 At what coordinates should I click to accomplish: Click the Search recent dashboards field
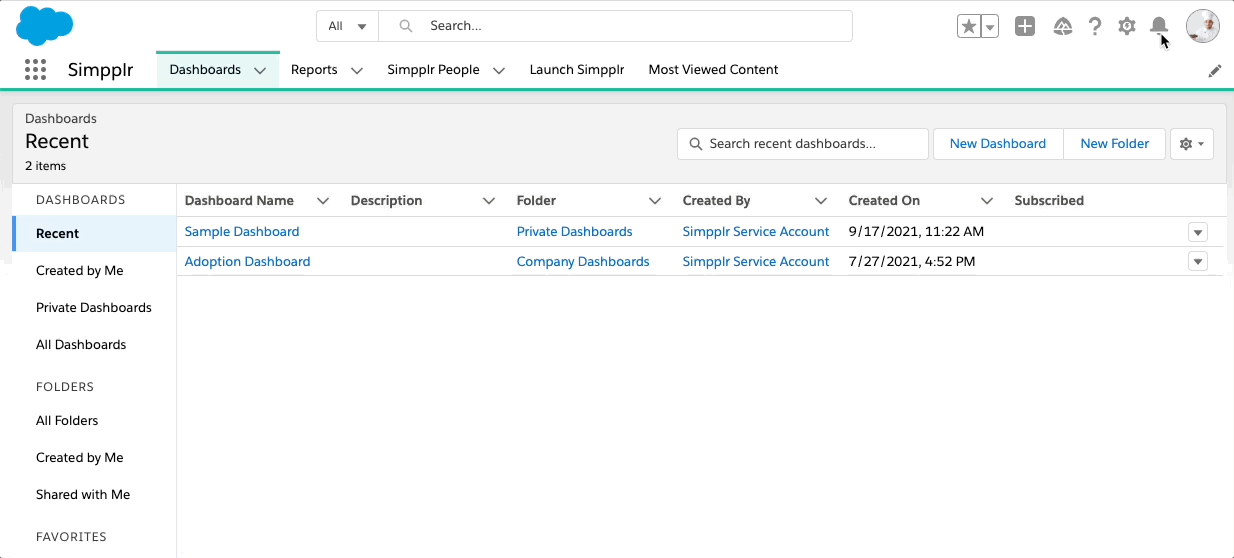pos(803,144)
